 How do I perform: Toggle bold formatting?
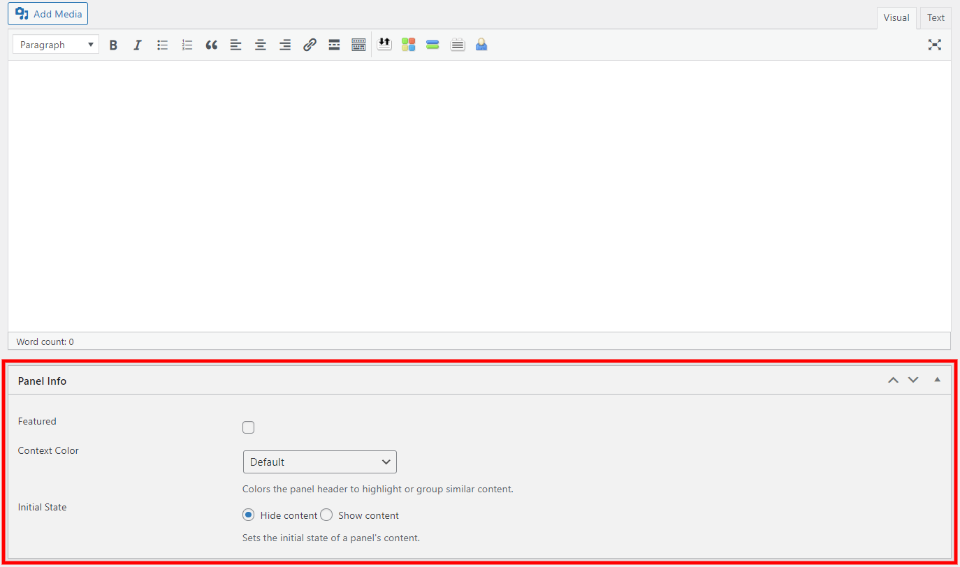pyautogui.click(x=113, y=45)
